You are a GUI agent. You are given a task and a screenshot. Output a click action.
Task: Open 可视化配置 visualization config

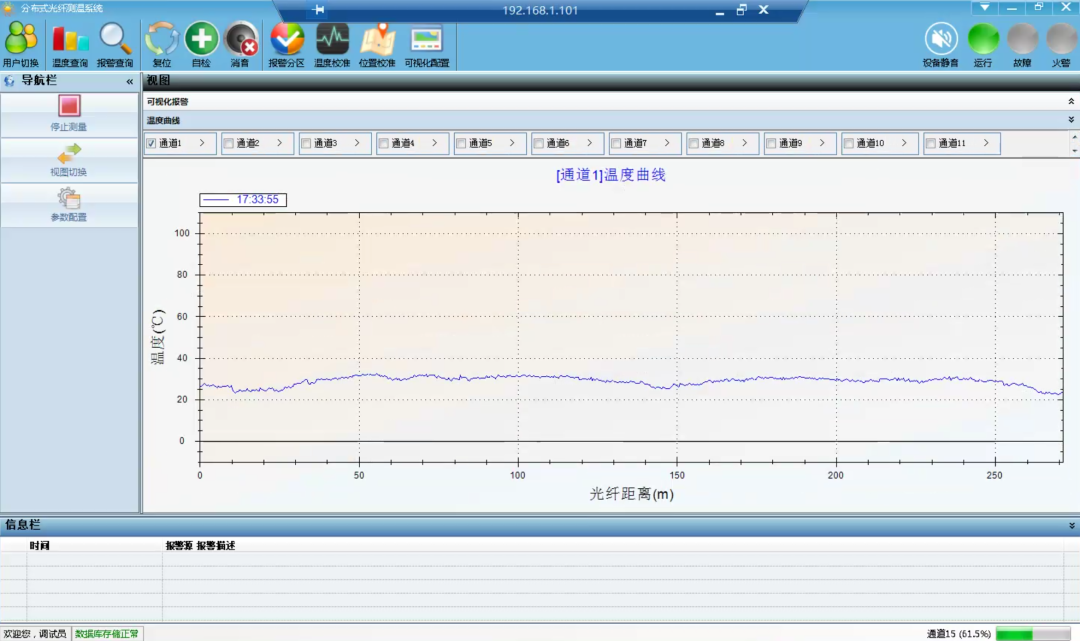click(x=426, y=44)
